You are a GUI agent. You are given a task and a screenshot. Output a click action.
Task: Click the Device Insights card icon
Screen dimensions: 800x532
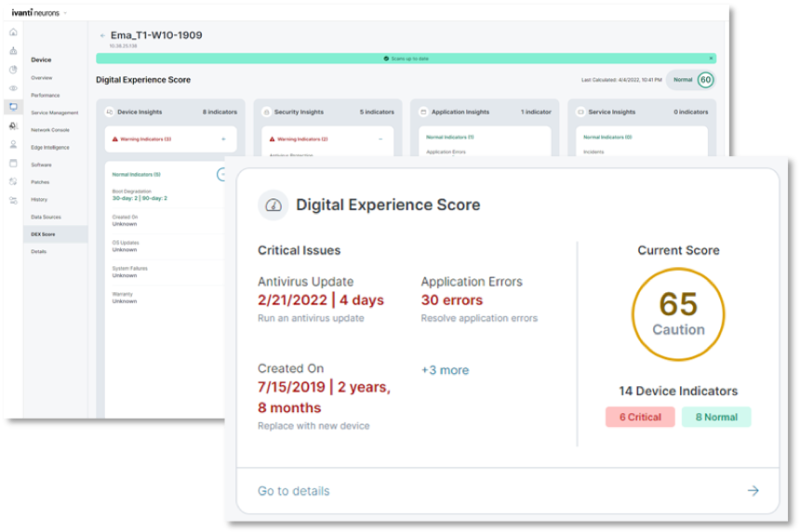click(109, 112)
